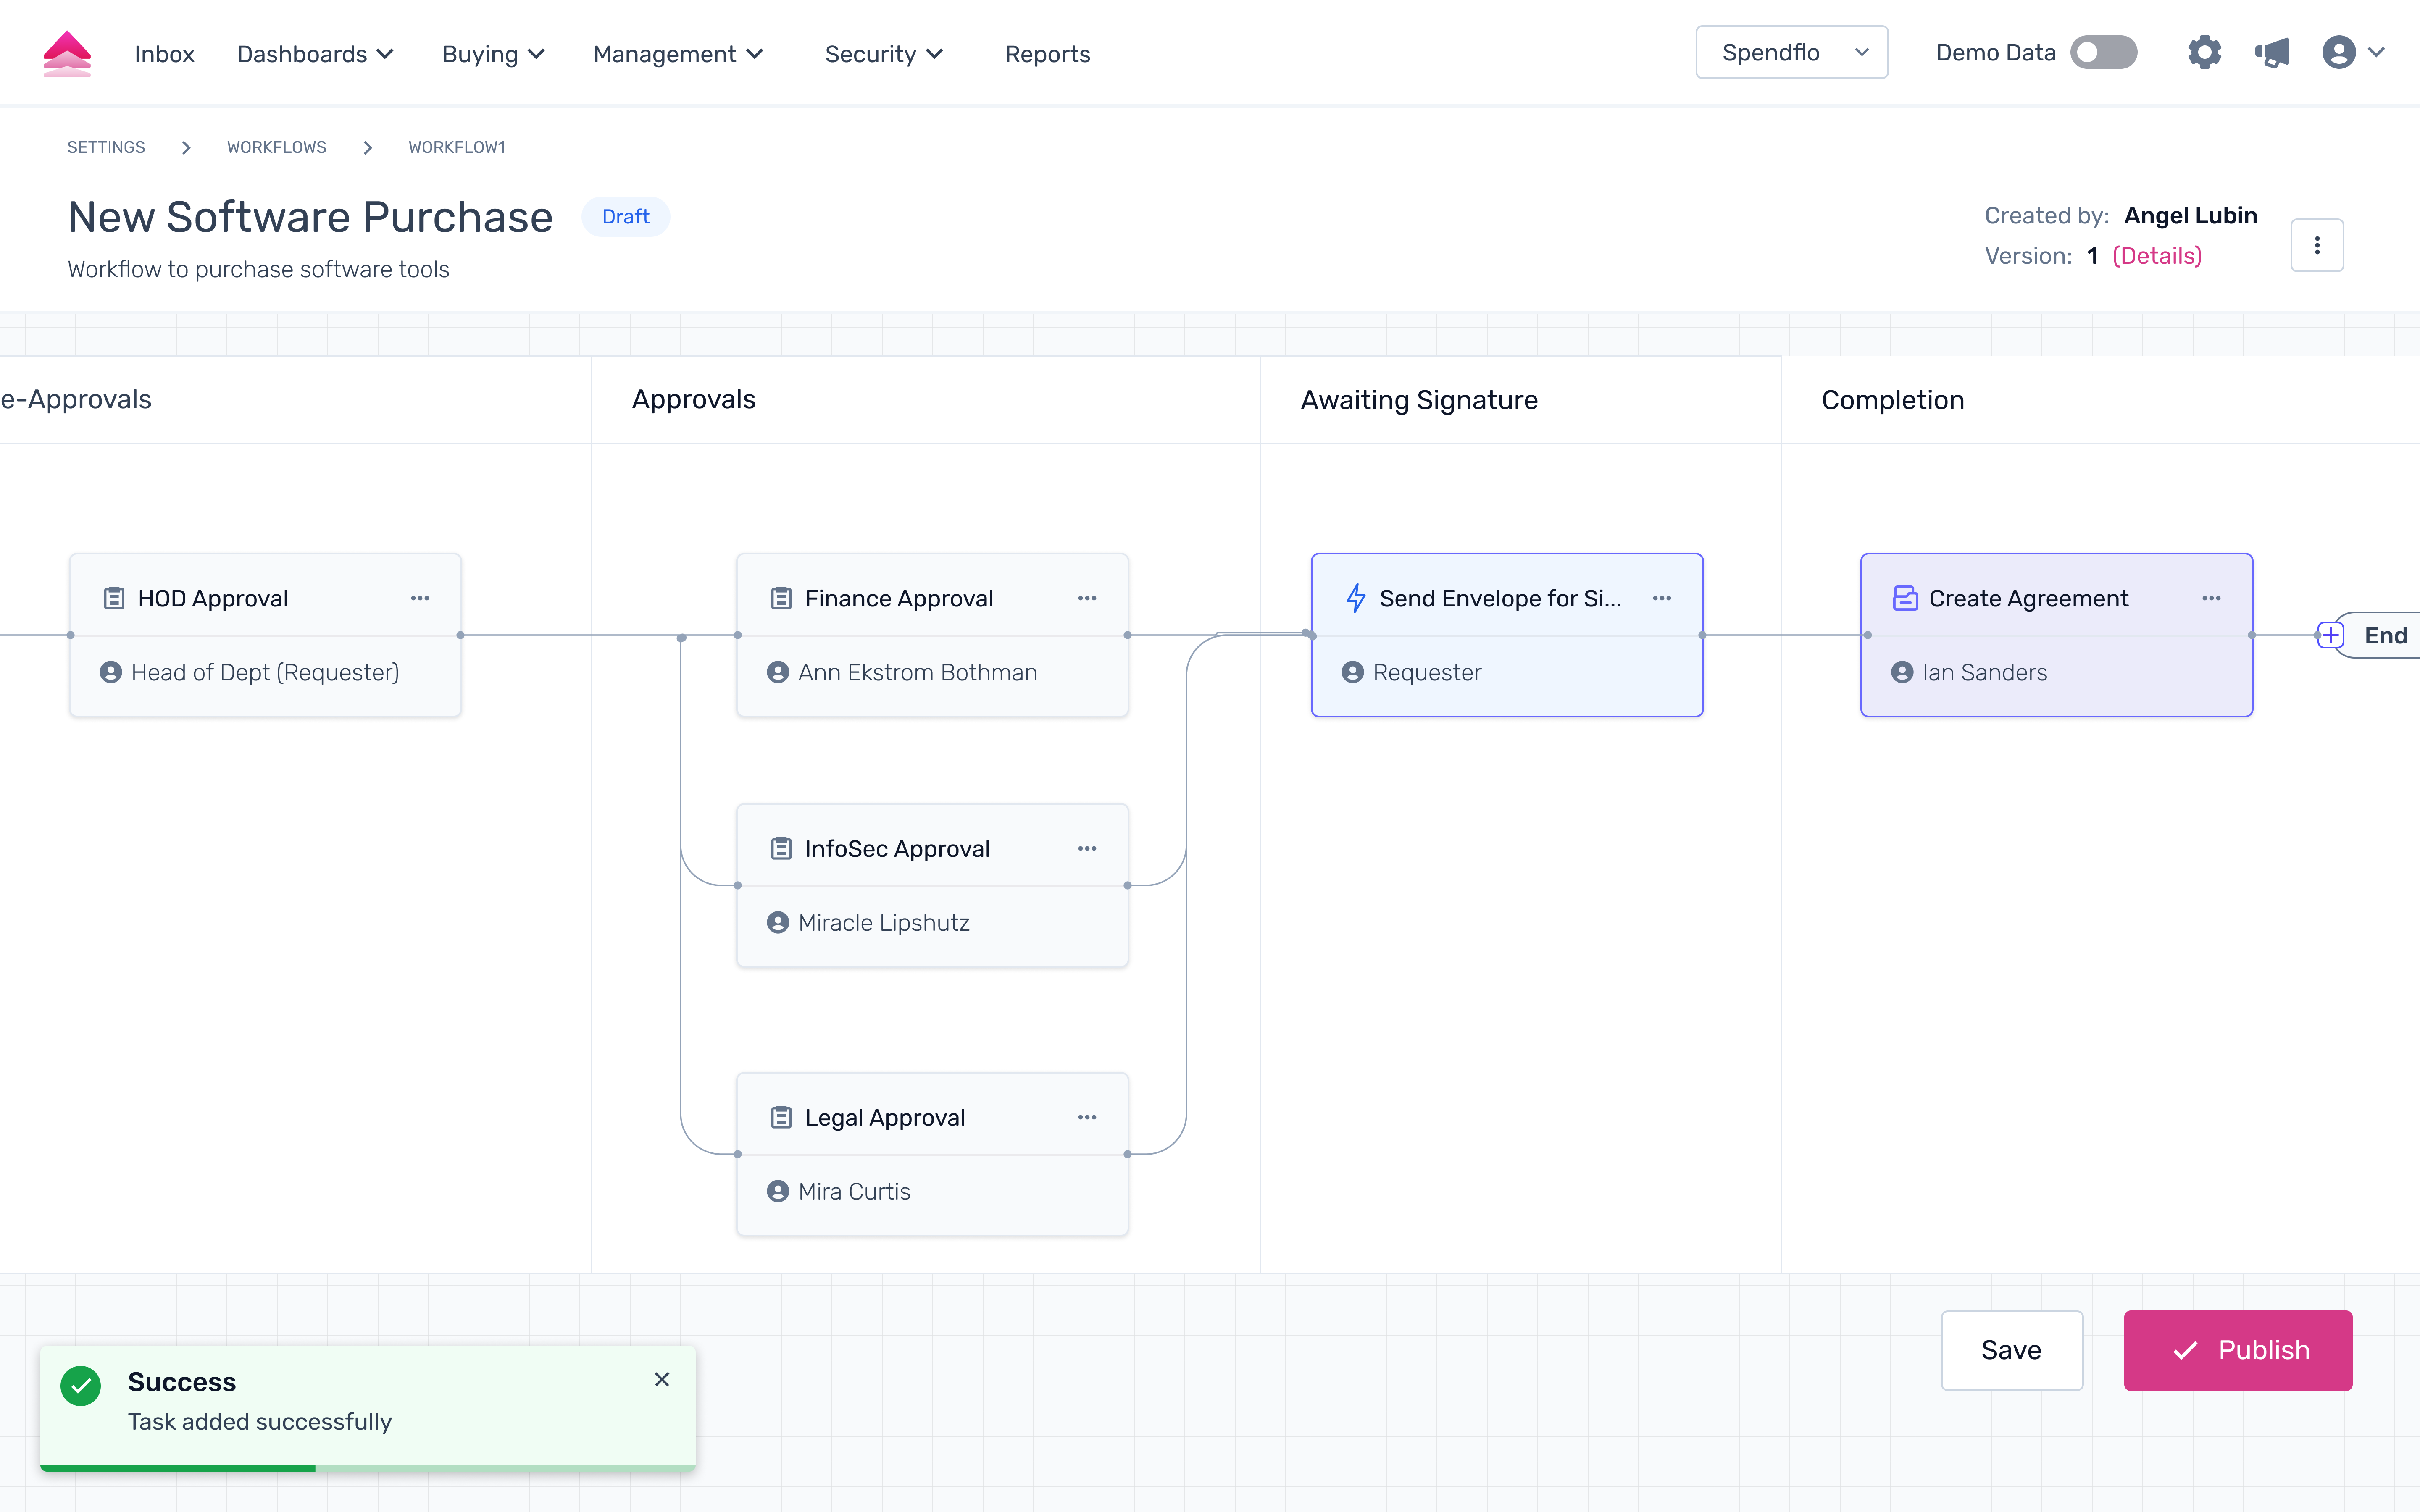Open InfoSec Approval more options
The width and height of the screenshot is (2420, 1512).
pyautogui.click(x=1087, y=848)
